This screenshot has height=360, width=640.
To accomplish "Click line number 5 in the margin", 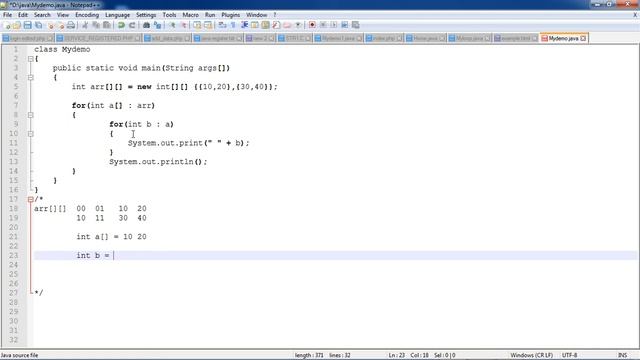I will [16, 87].
